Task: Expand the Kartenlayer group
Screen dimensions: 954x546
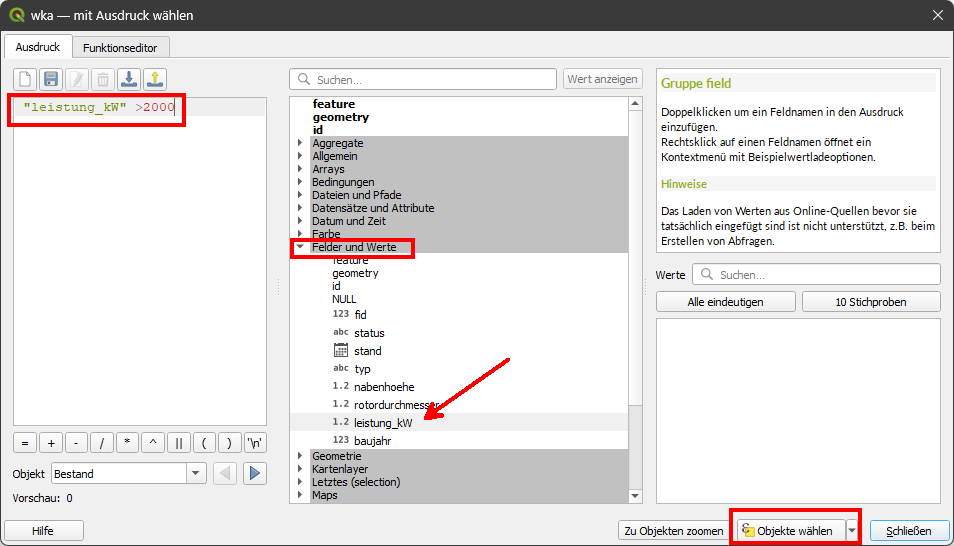Action: click(300, 469)
